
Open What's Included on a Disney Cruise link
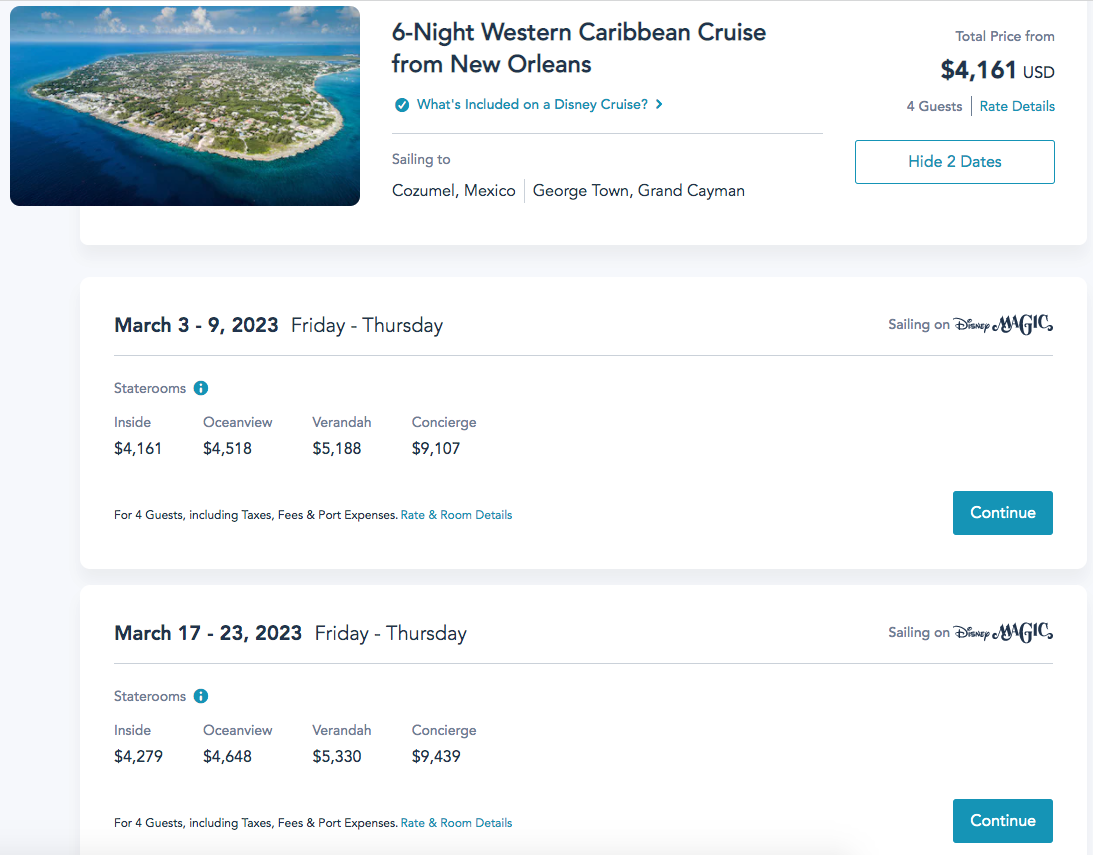pos(532,104)
